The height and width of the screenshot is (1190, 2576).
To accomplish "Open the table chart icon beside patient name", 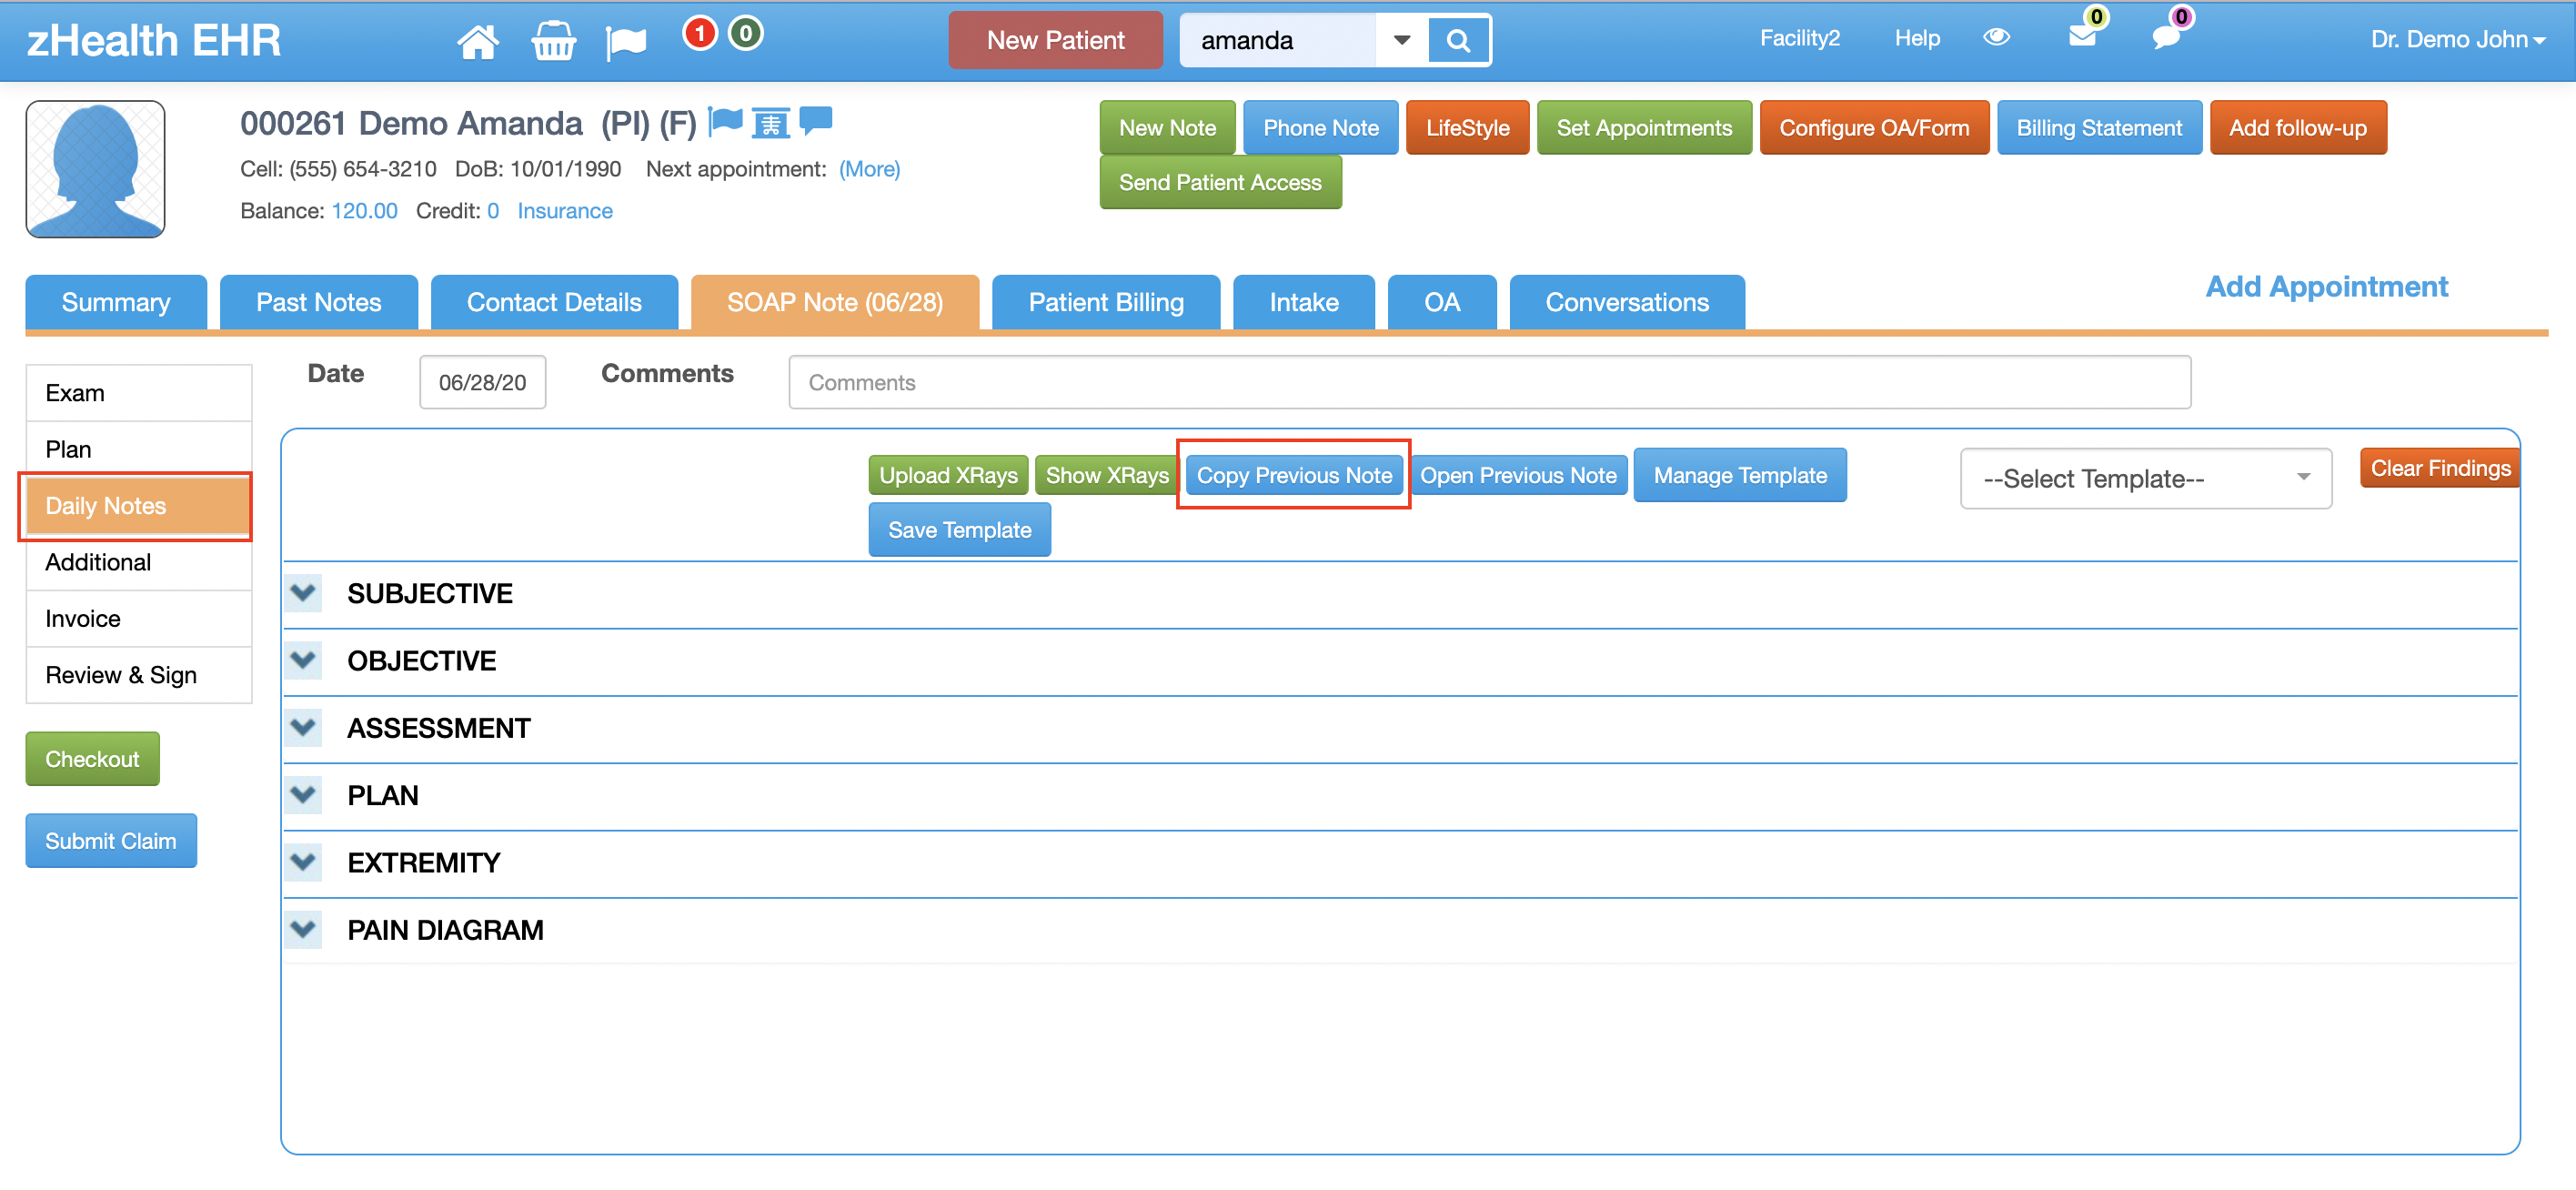I will [x=770, y=123].
